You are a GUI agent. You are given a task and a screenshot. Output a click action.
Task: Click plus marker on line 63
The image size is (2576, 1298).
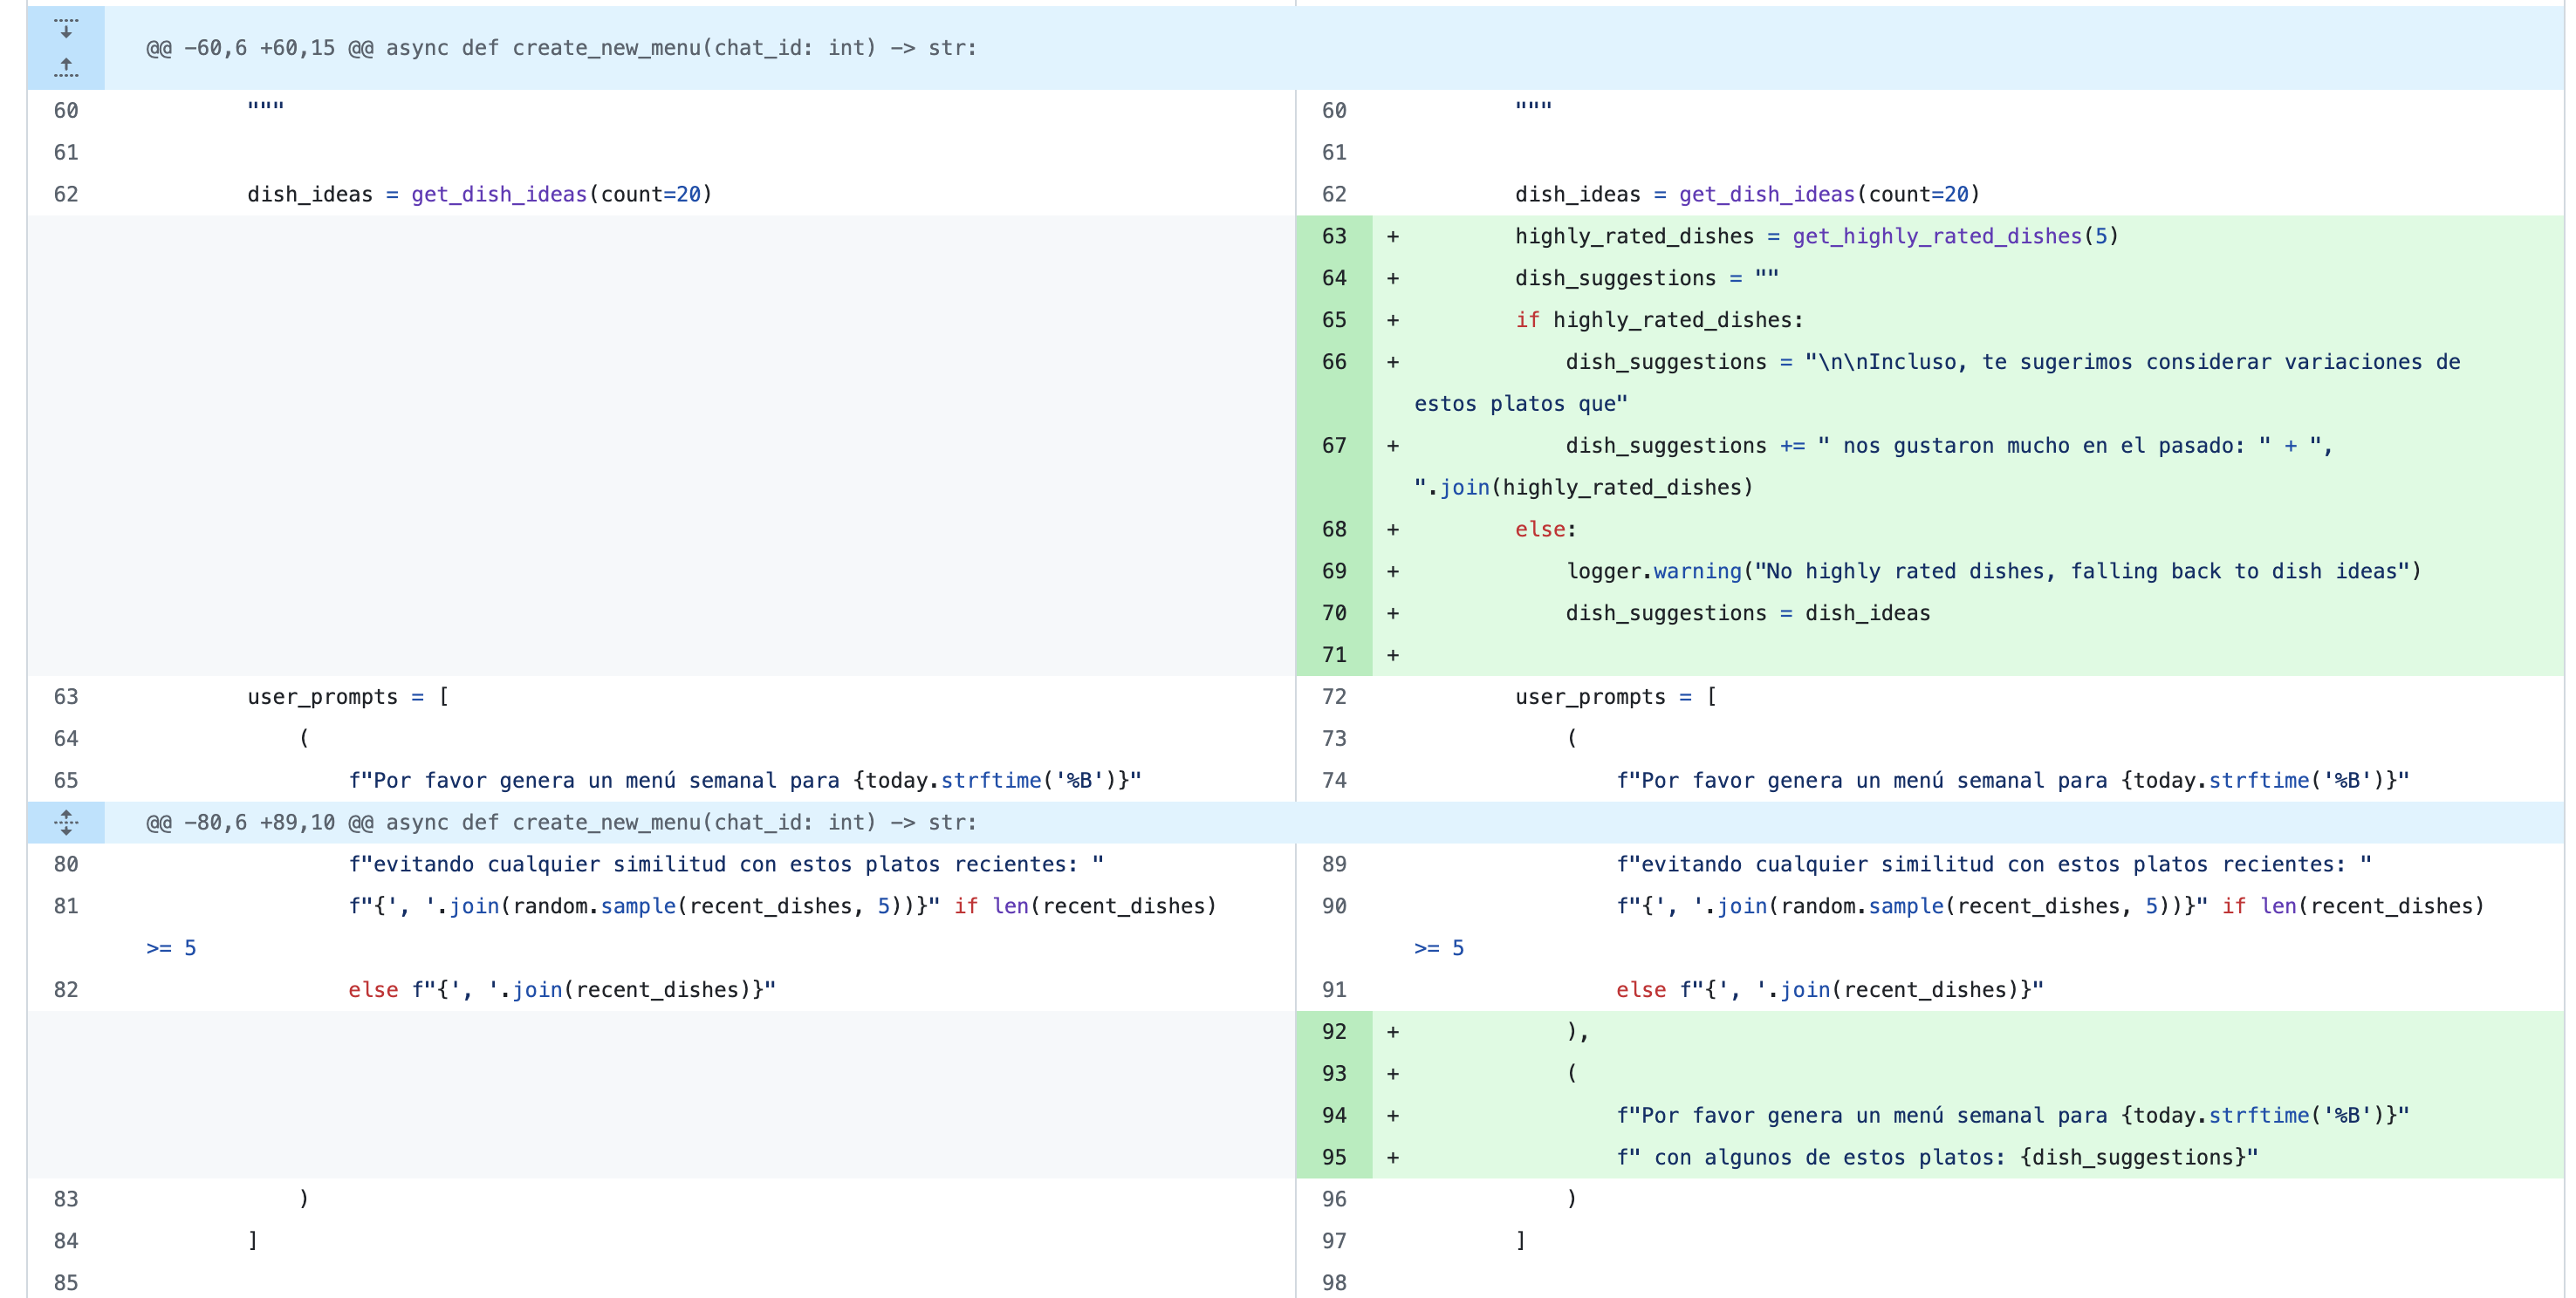1393,237
